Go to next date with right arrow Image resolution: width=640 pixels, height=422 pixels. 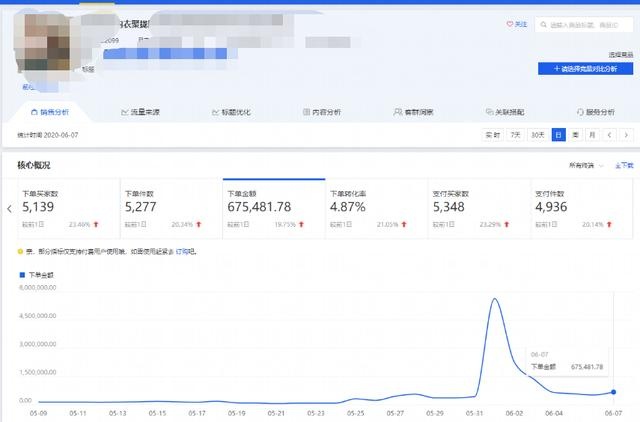click(x=626, y=135)
